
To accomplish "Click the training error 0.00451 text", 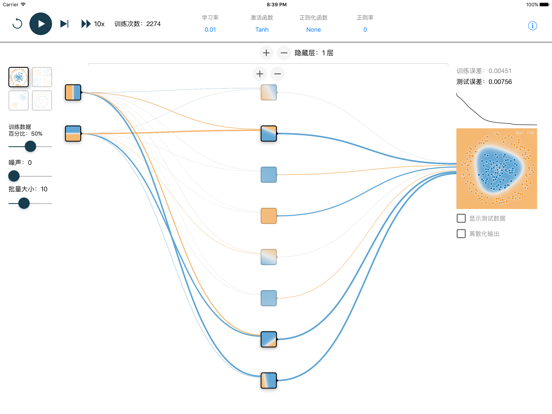I will (x=484, y=71).
